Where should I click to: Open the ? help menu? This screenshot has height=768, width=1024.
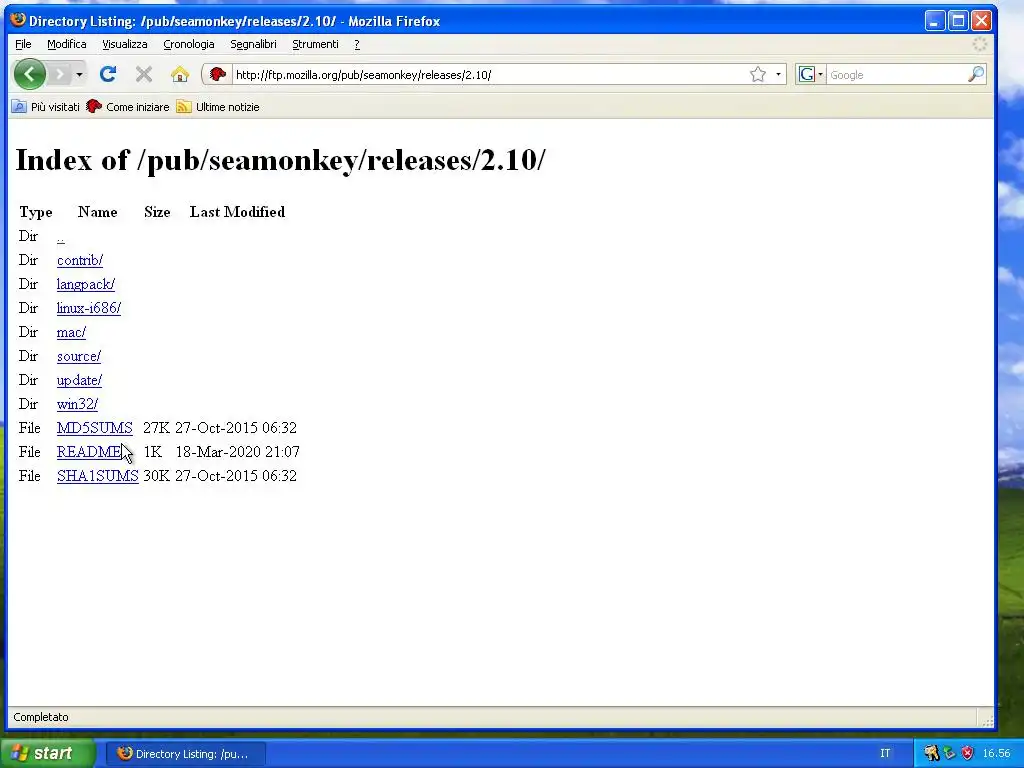pyautogui.click(x=357, y=44)
